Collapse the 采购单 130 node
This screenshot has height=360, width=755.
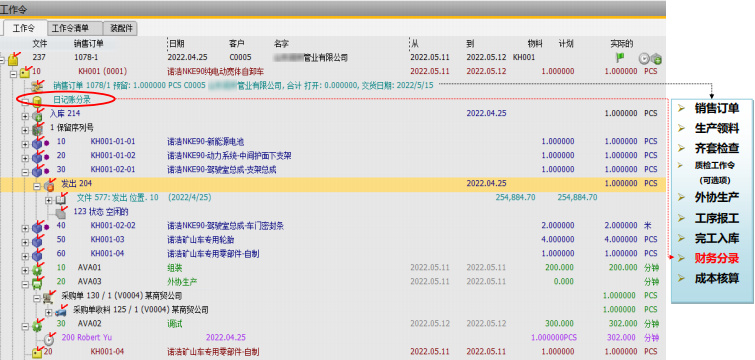(37, 298)
